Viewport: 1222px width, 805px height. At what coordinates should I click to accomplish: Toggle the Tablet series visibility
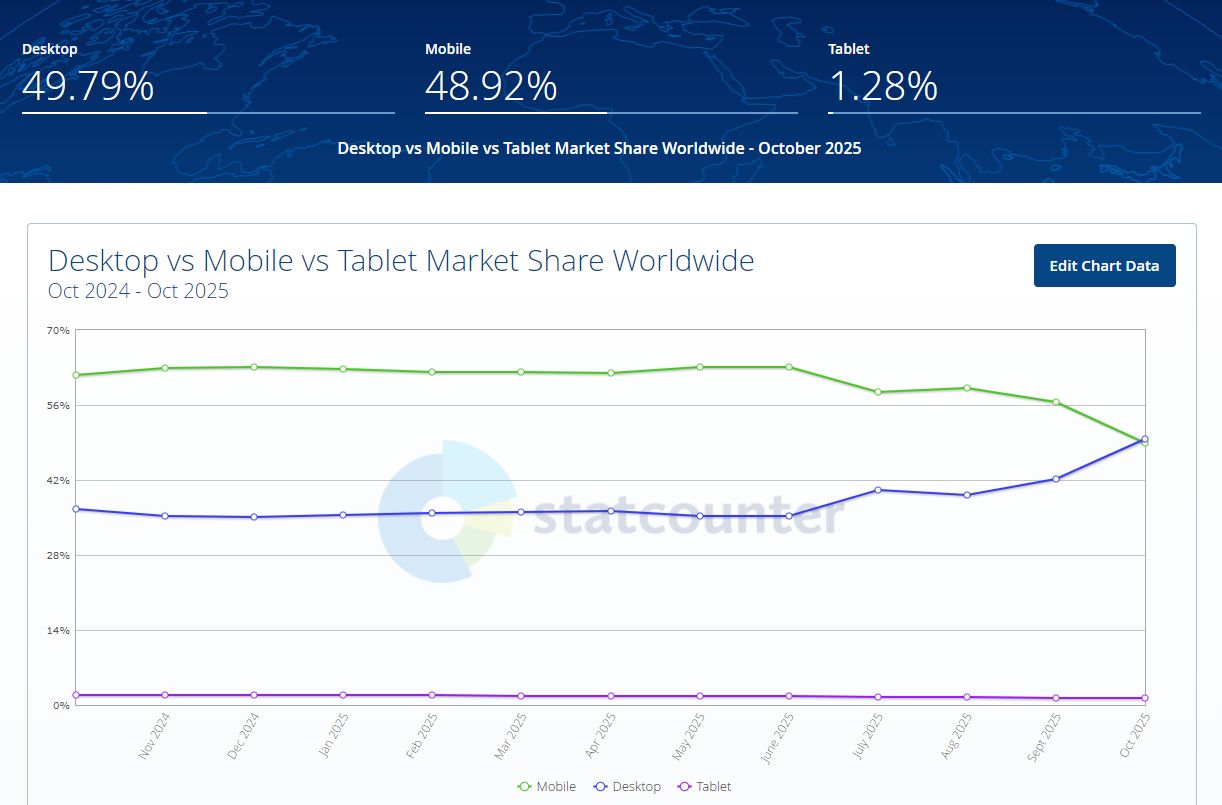[704, 786]
